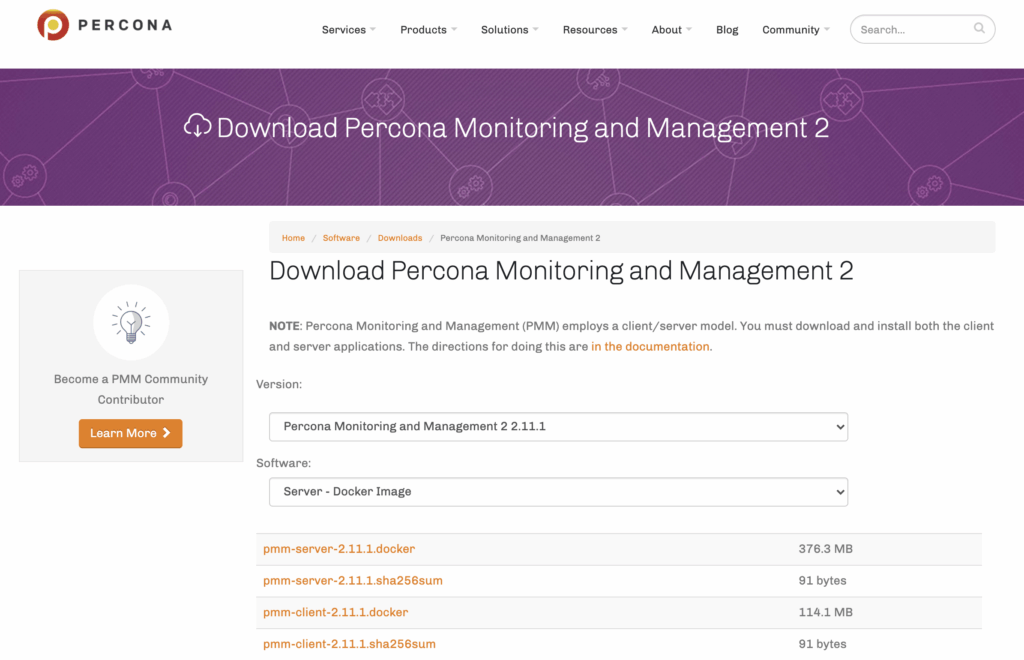Open the 'in the documentation' link
The height and width of the screenshot is (660, 1024).
tap(649, 346)
